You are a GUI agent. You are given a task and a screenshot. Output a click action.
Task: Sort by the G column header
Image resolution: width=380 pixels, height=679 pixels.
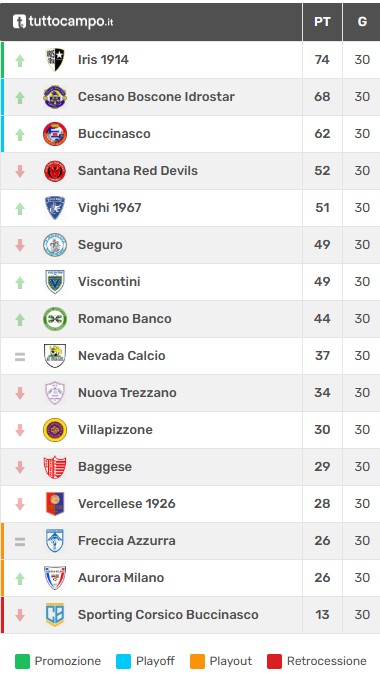click(x=362, y=22)
